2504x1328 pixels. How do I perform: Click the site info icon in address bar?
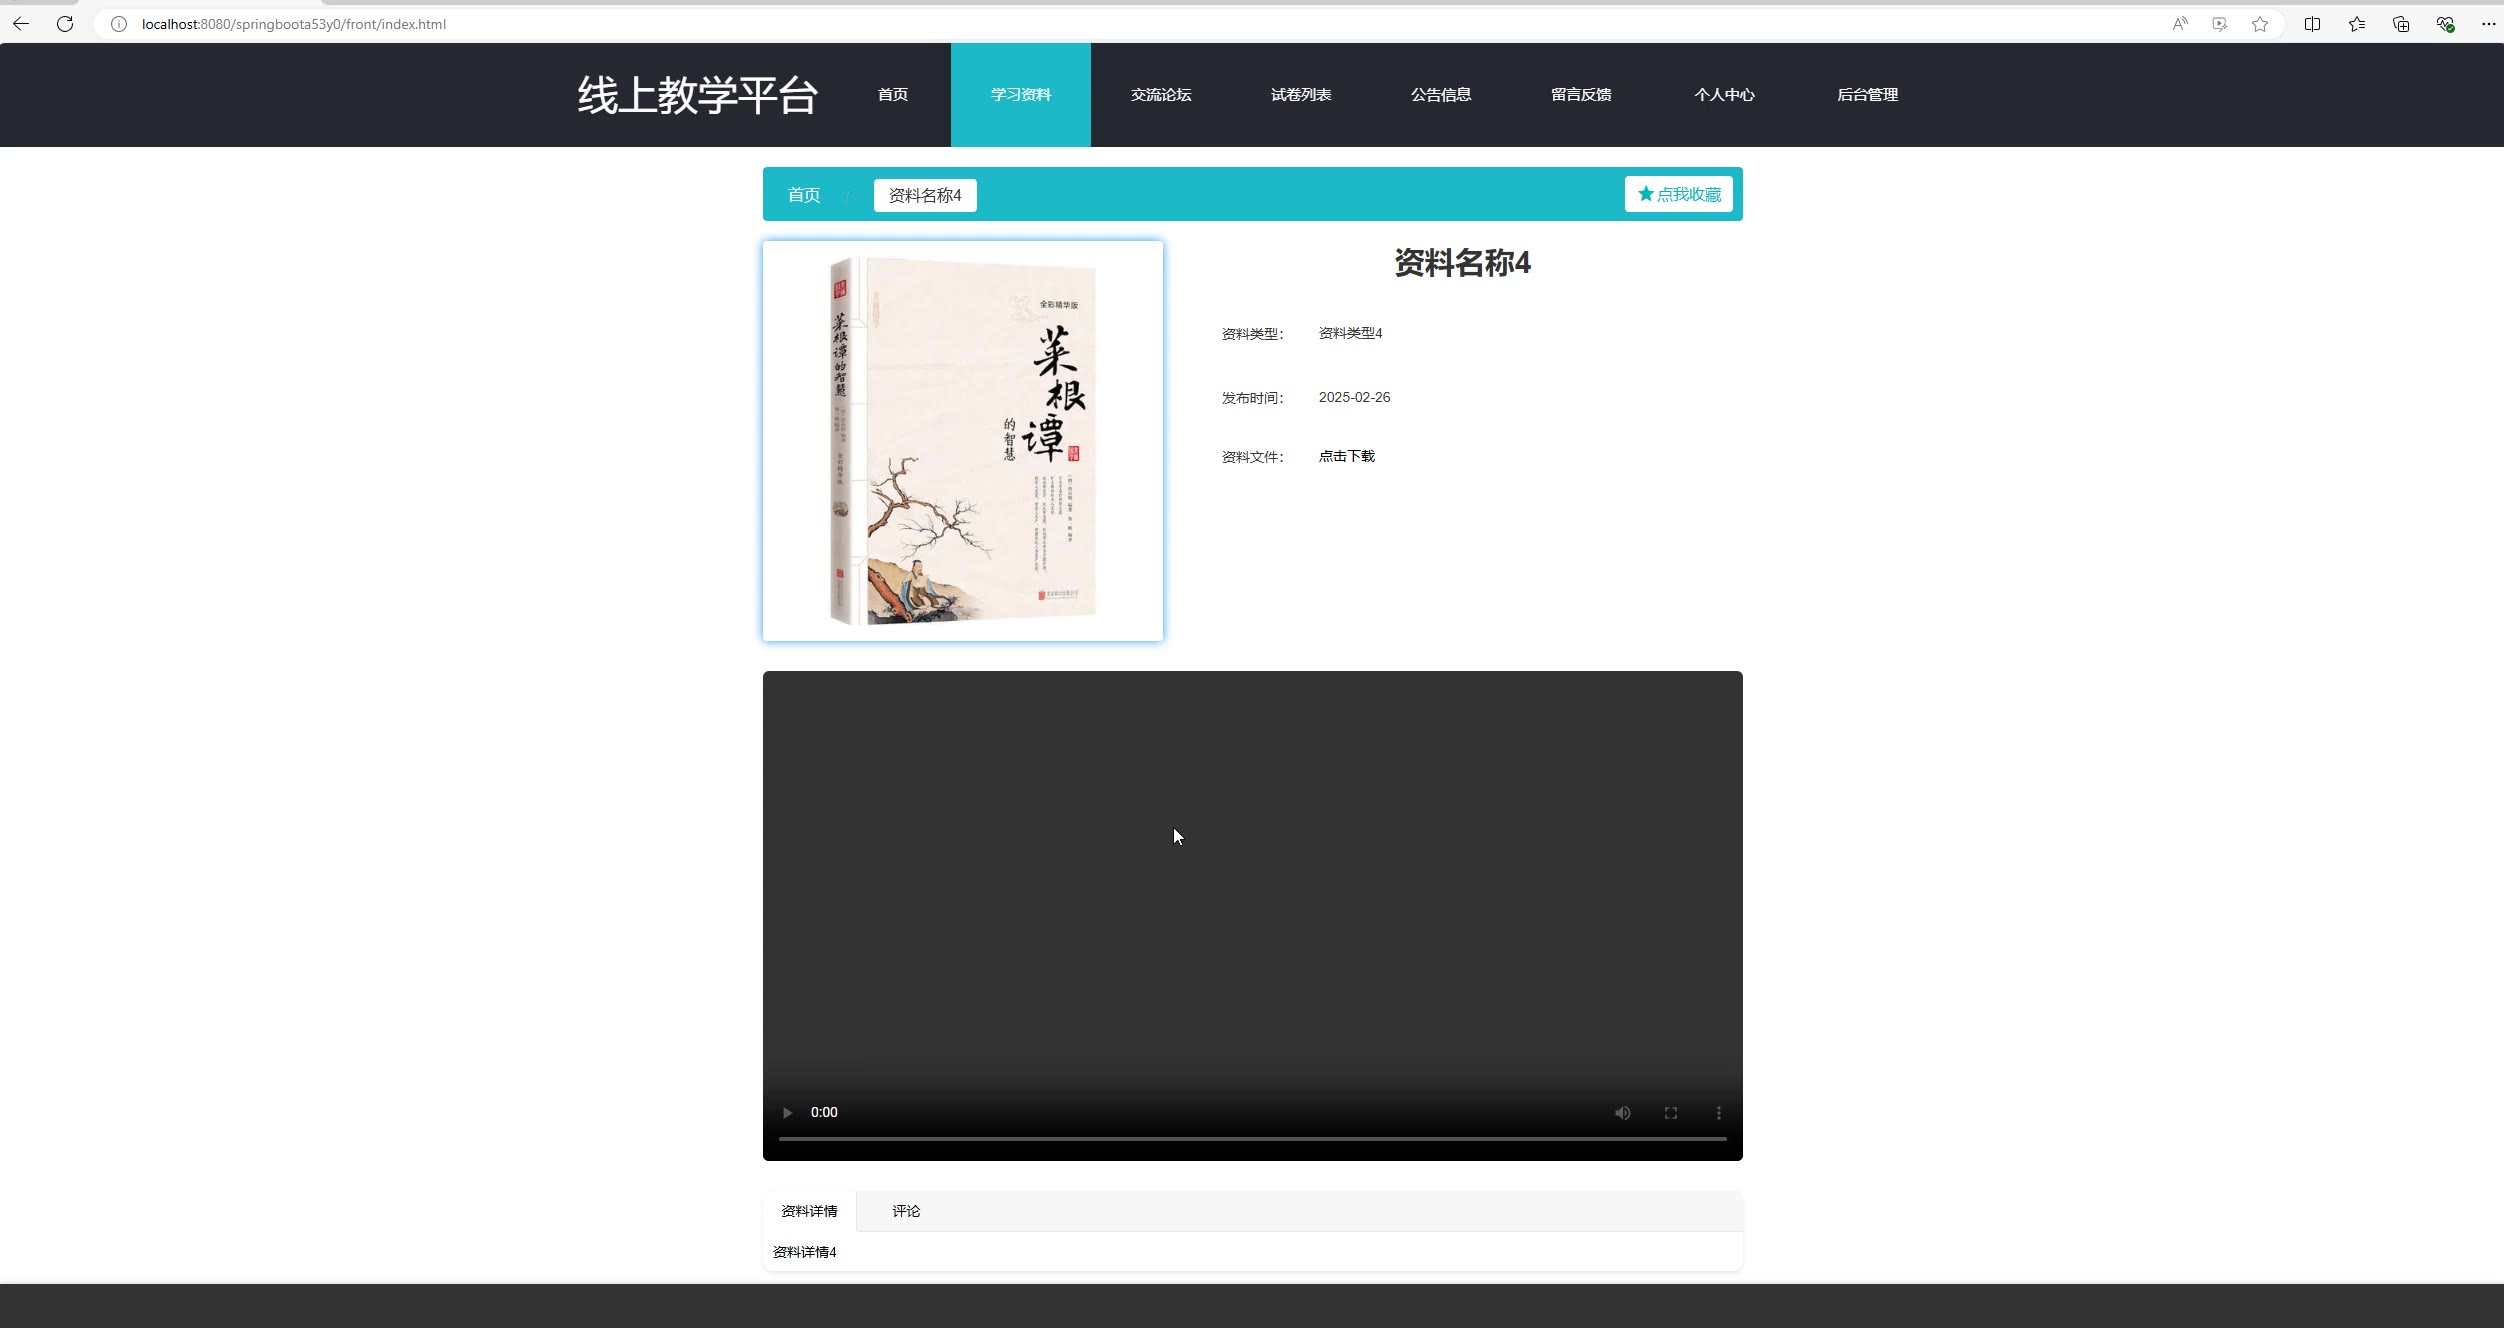pyautogui.click(x=119, y=24)
